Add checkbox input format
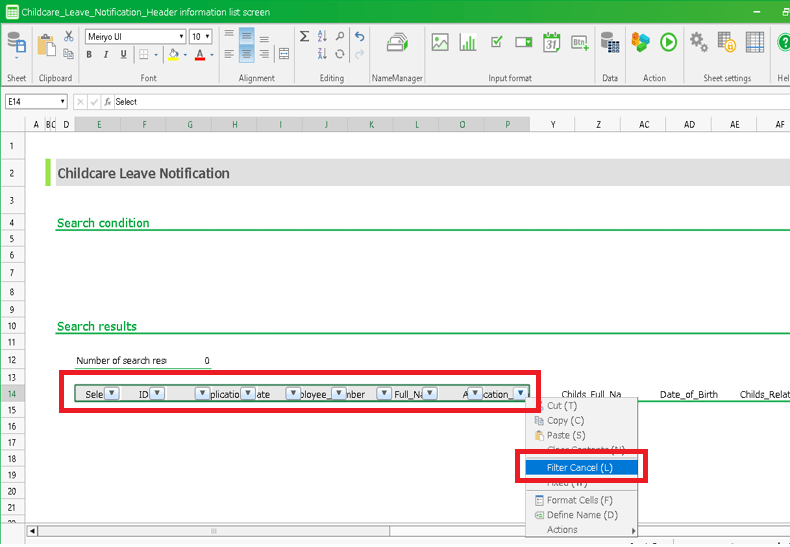790x547 pixels. click(496, 43)
